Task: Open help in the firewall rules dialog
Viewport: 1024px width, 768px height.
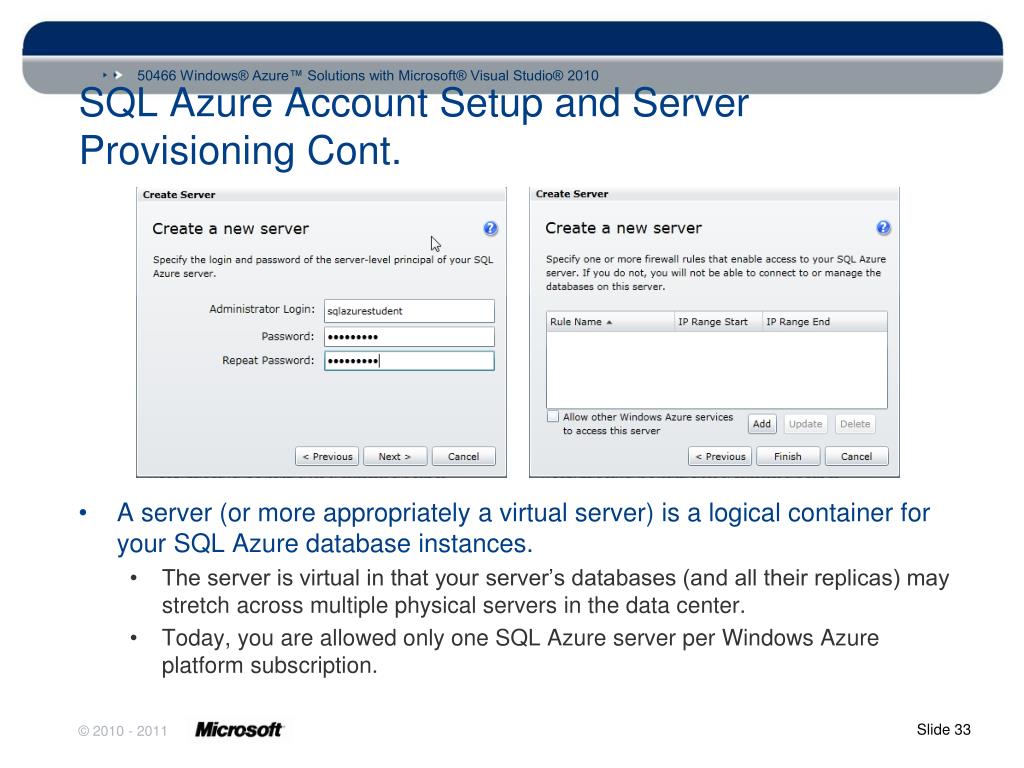Action: pos(884,228)
